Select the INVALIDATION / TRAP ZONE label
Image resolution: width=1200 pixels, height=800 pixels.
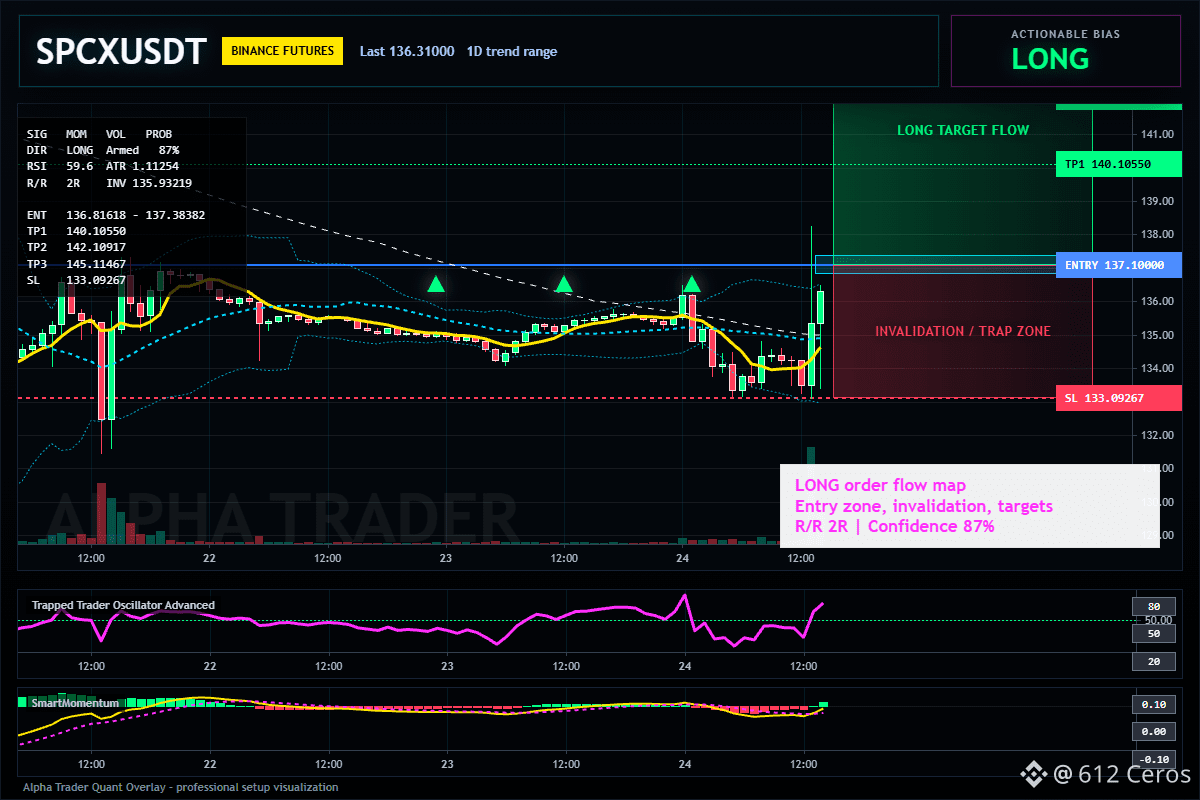[x=962, y=331]
